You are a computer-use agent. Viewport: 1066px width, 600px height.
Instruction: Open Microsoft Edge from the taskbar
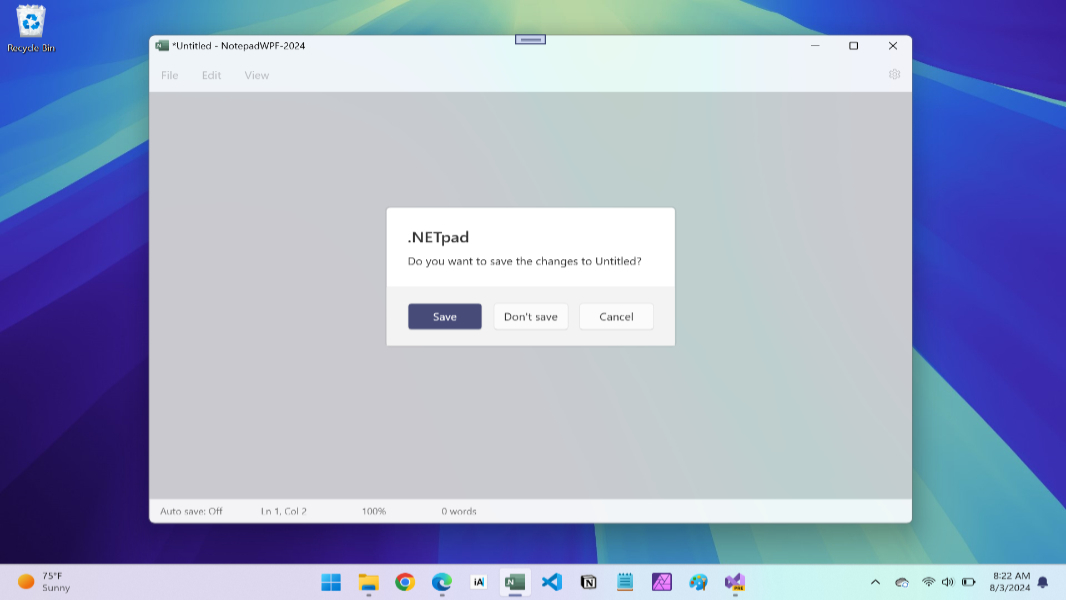[441, 582]
